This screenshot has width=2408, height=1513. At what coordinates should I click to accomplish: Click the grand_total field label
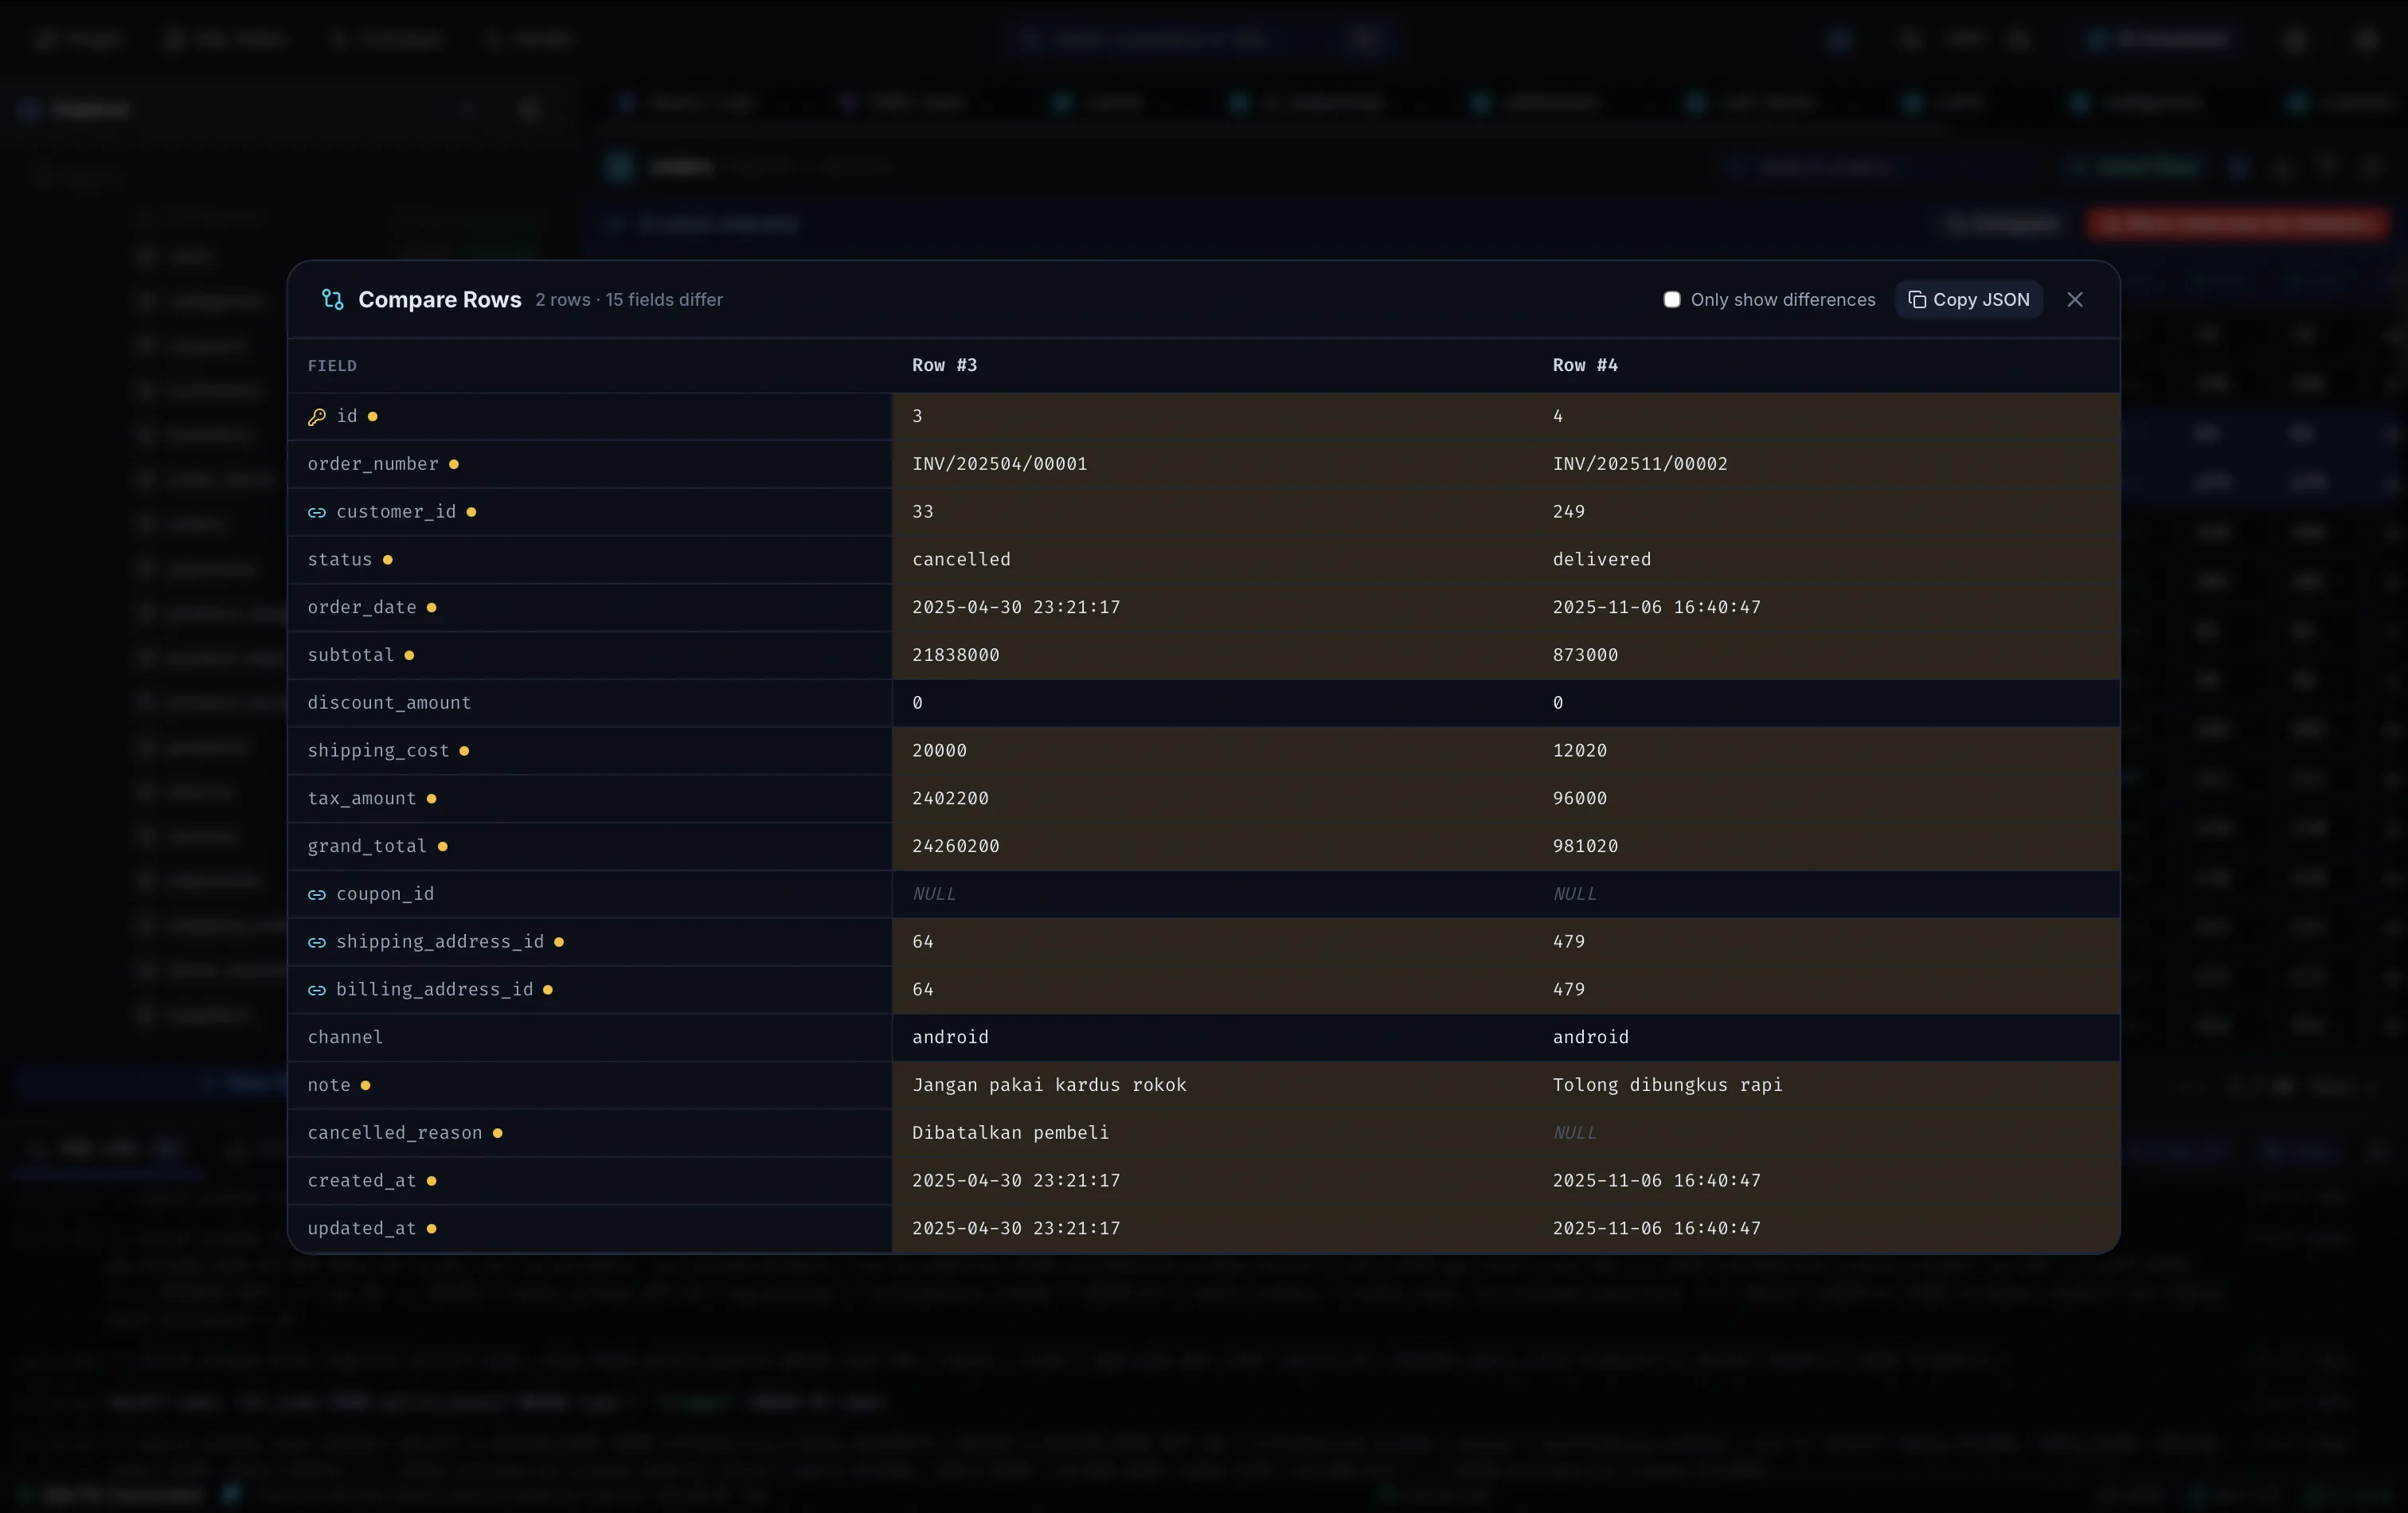tap(367, 847)
